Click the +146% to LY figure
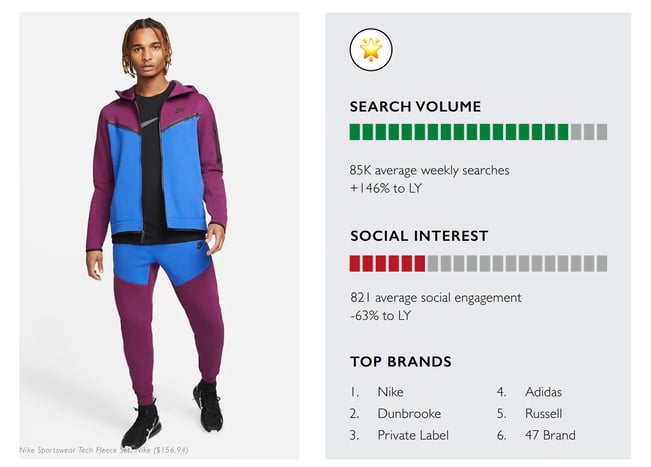Viewport: 651px width, 467px height. [385, 187]
